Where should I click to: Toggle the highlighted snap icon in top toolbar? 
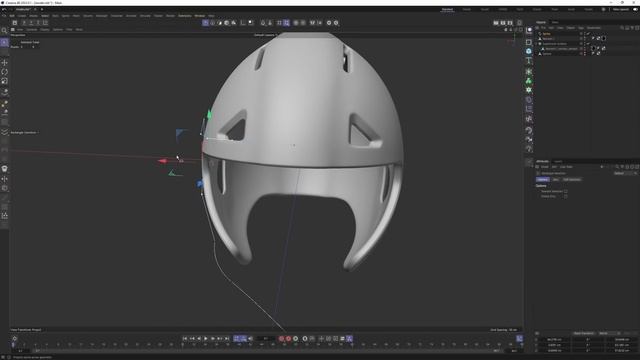coord(287,23)
